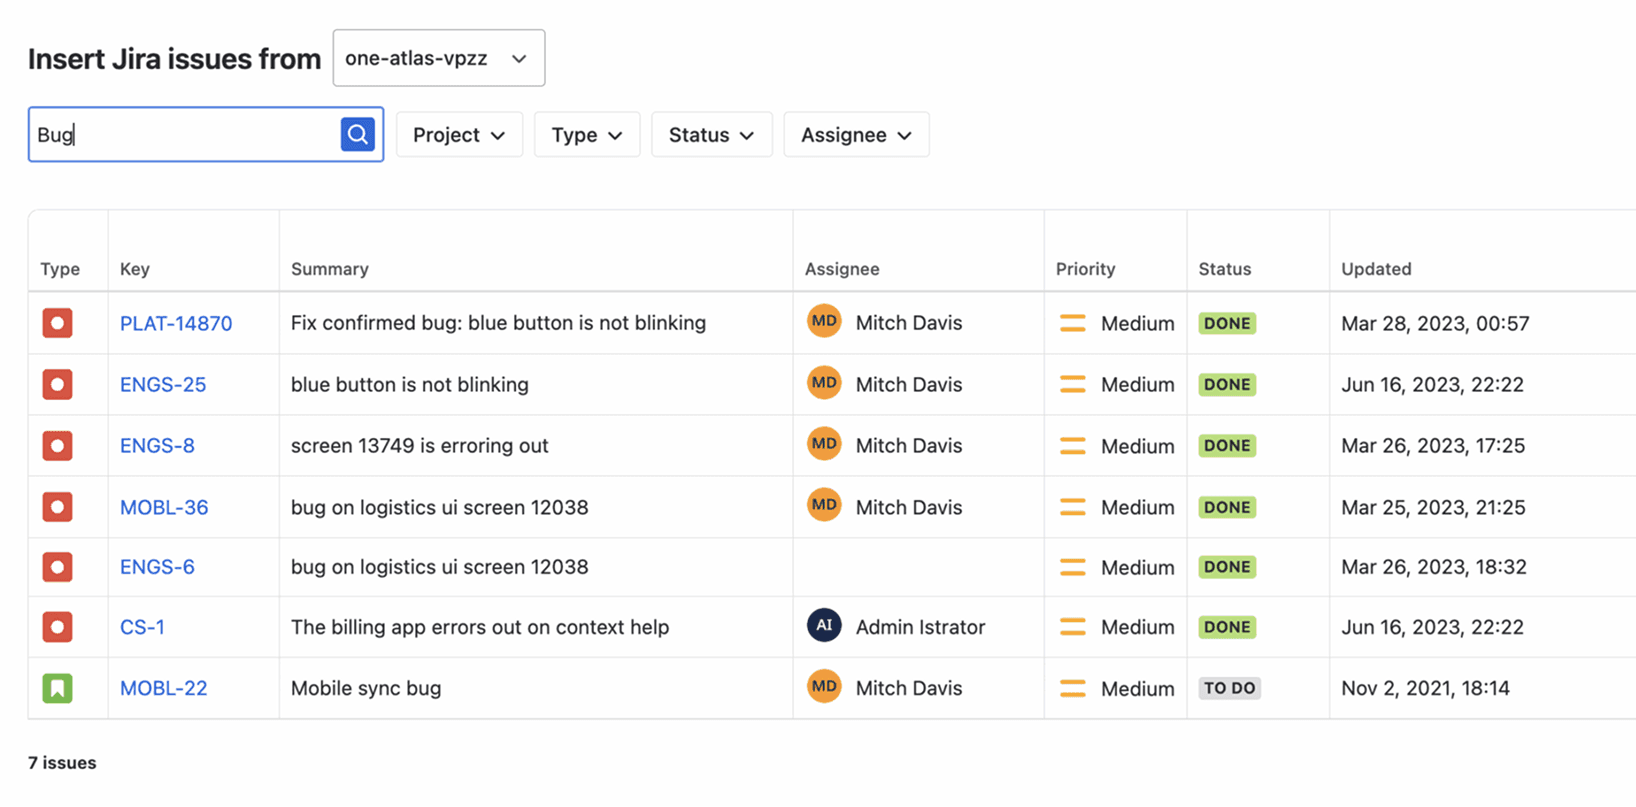Image resolution: width=1636 pixels, height=807 pixels.
Task: Click the search field containing Bug
Action: (x=185, y=135)
